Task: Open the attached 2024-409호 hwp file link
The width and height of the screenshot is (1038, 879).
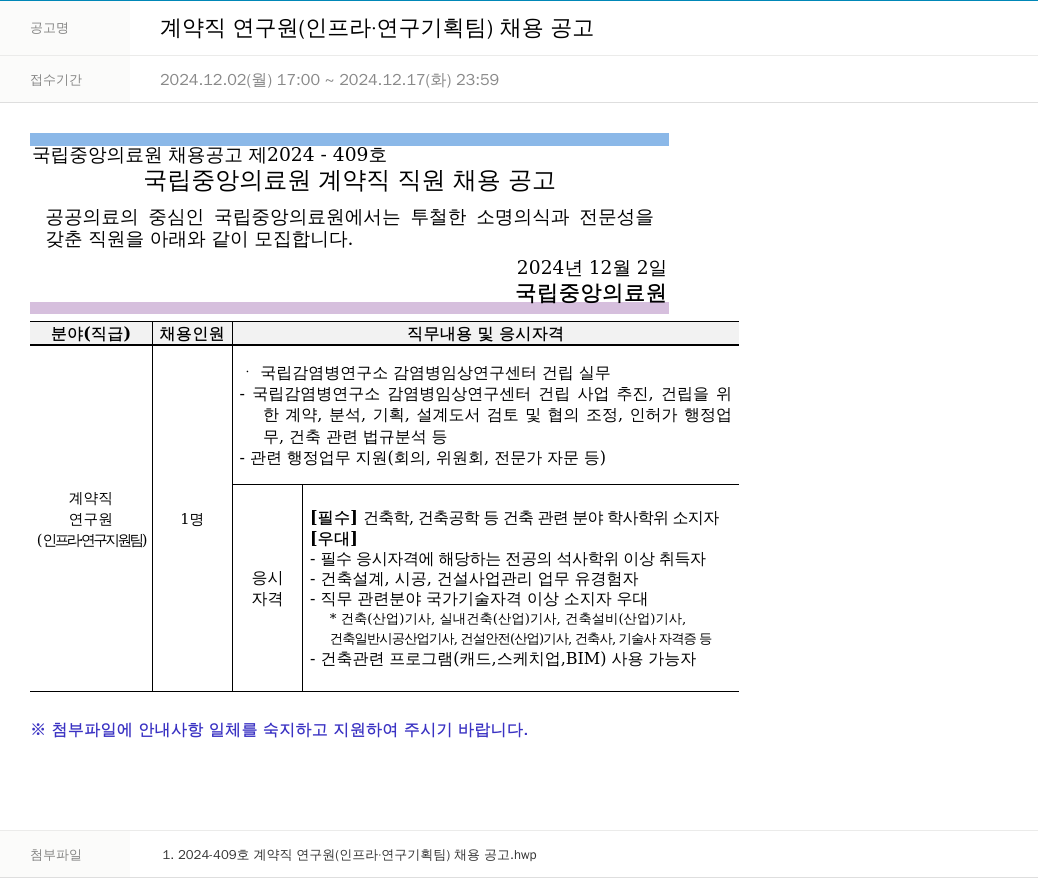Action: click(x=350, y=855)
